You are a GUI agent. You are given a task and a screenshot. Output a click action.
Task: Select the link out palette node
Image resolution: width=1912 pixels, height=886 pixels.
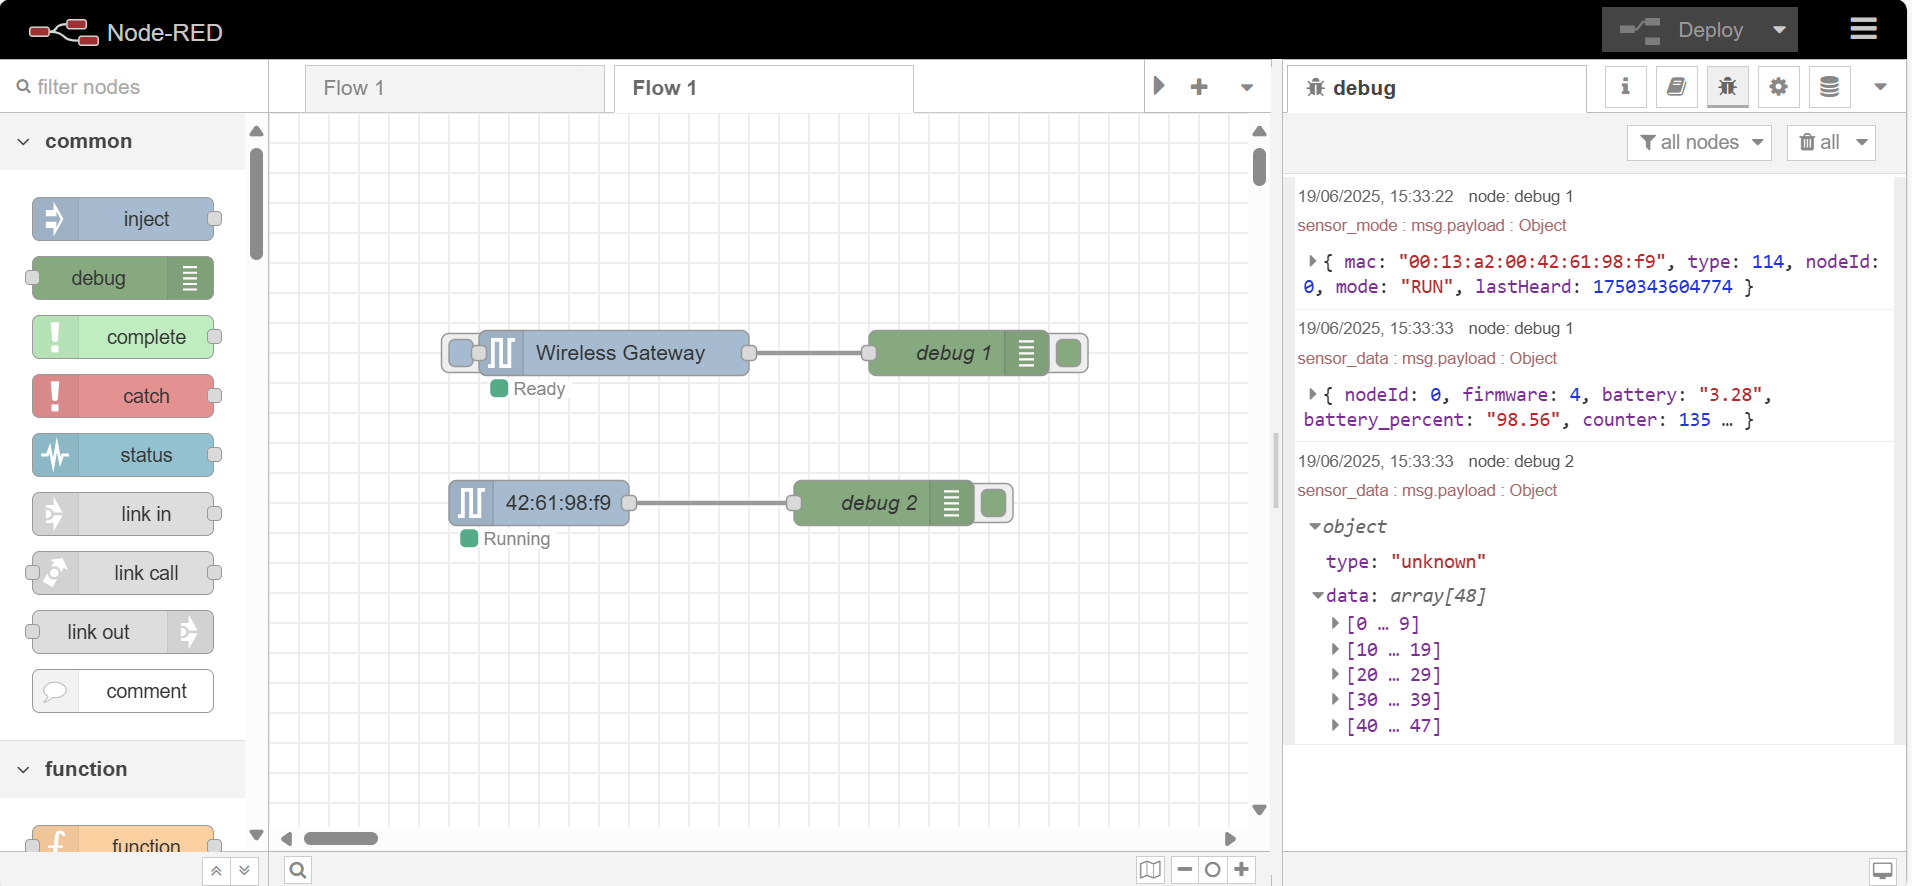tap(123, 632)
